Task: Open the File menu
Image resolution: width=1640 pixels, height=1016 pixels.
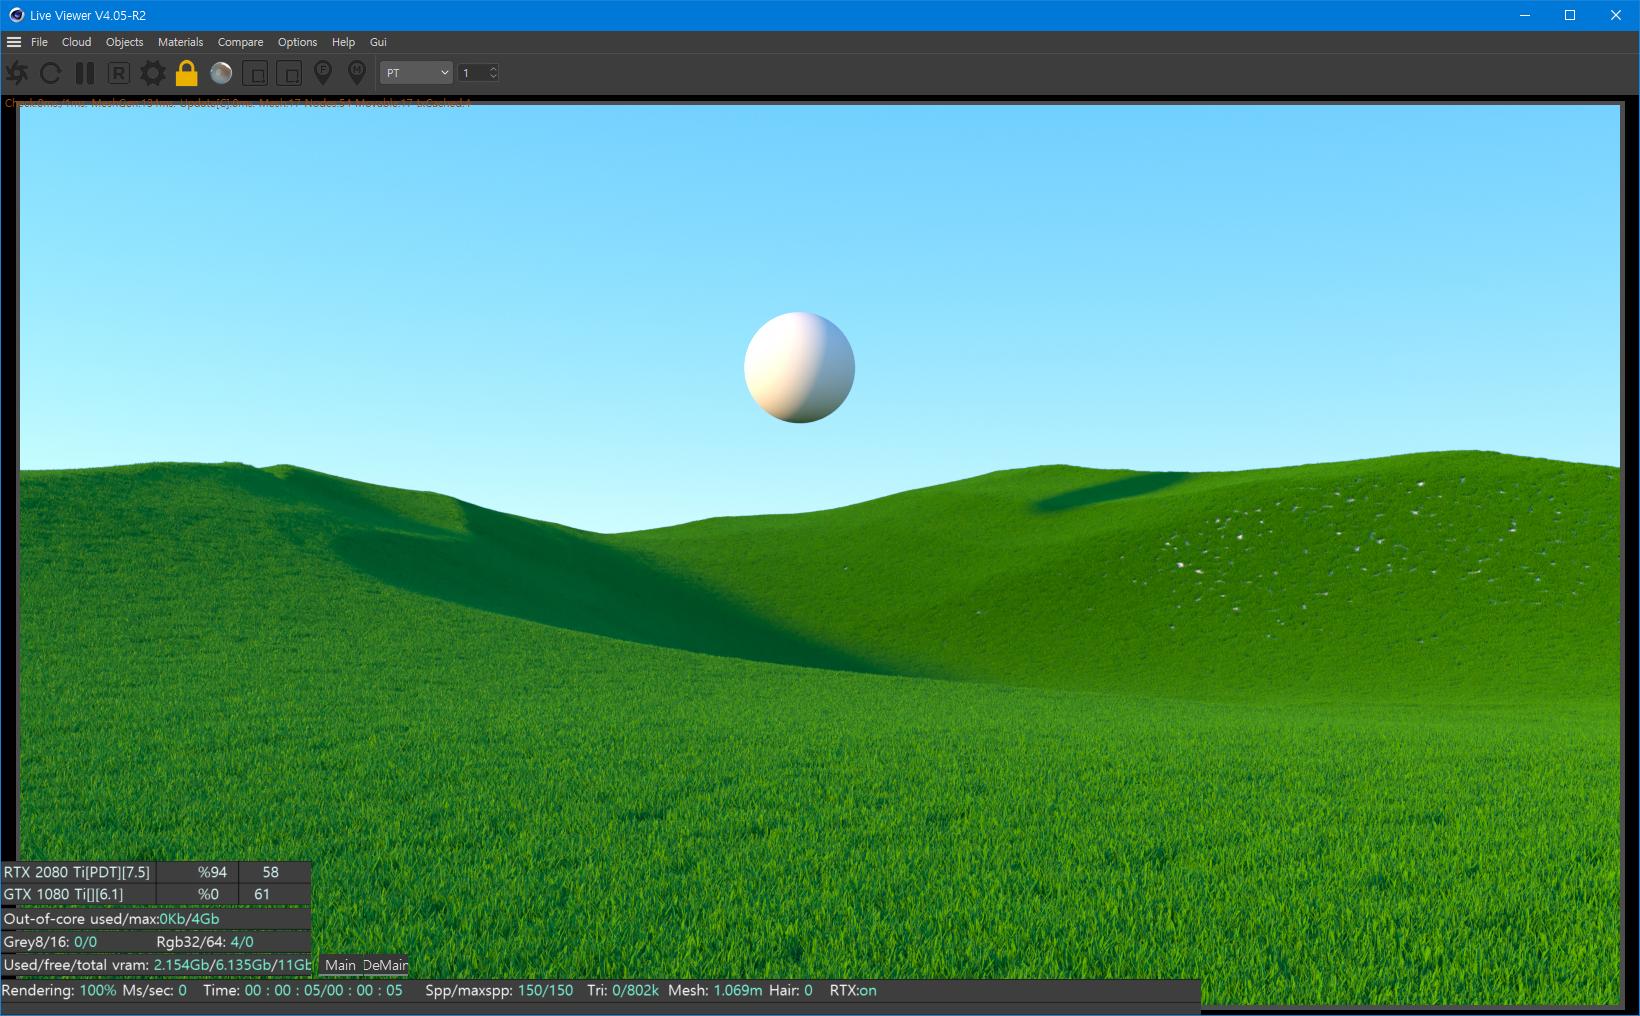Action: tap(39, 42)
